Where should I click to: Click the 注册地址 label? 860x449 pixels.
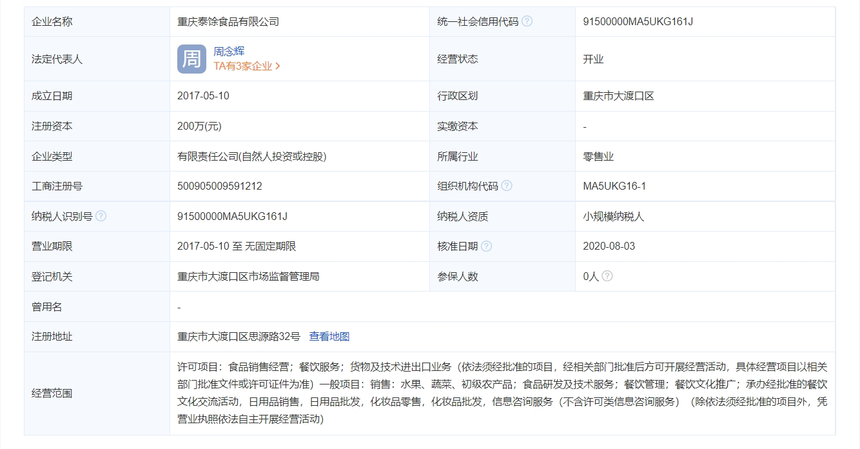52,337
